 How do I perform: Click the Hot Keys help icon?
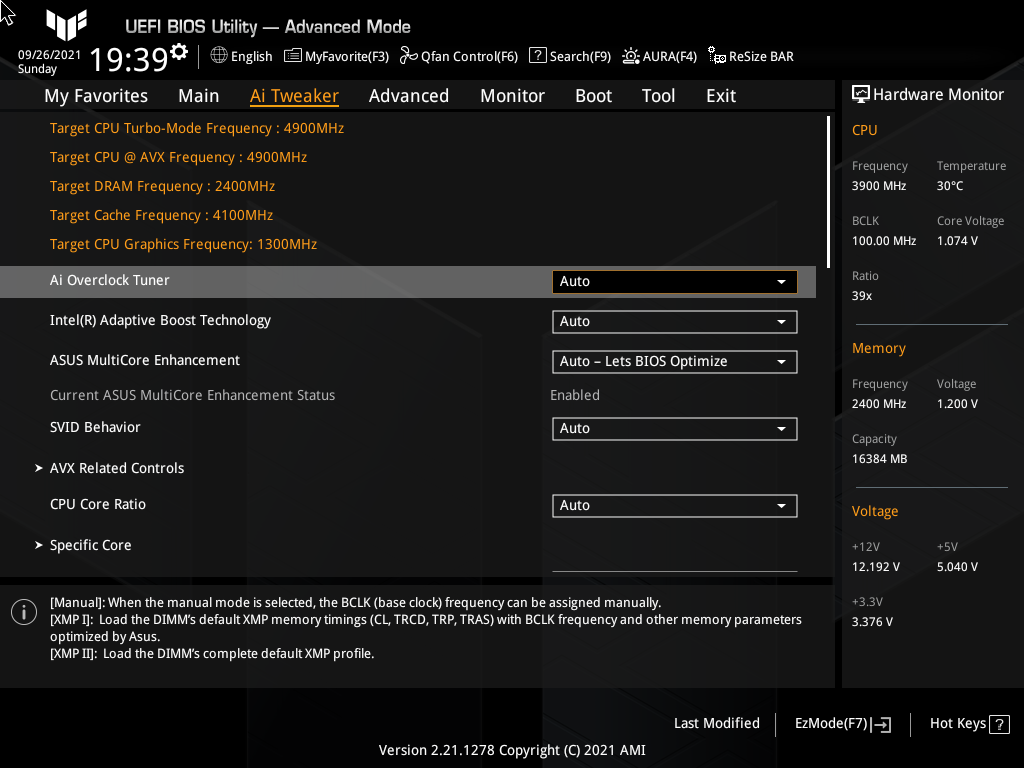click(x=997, y=723)
